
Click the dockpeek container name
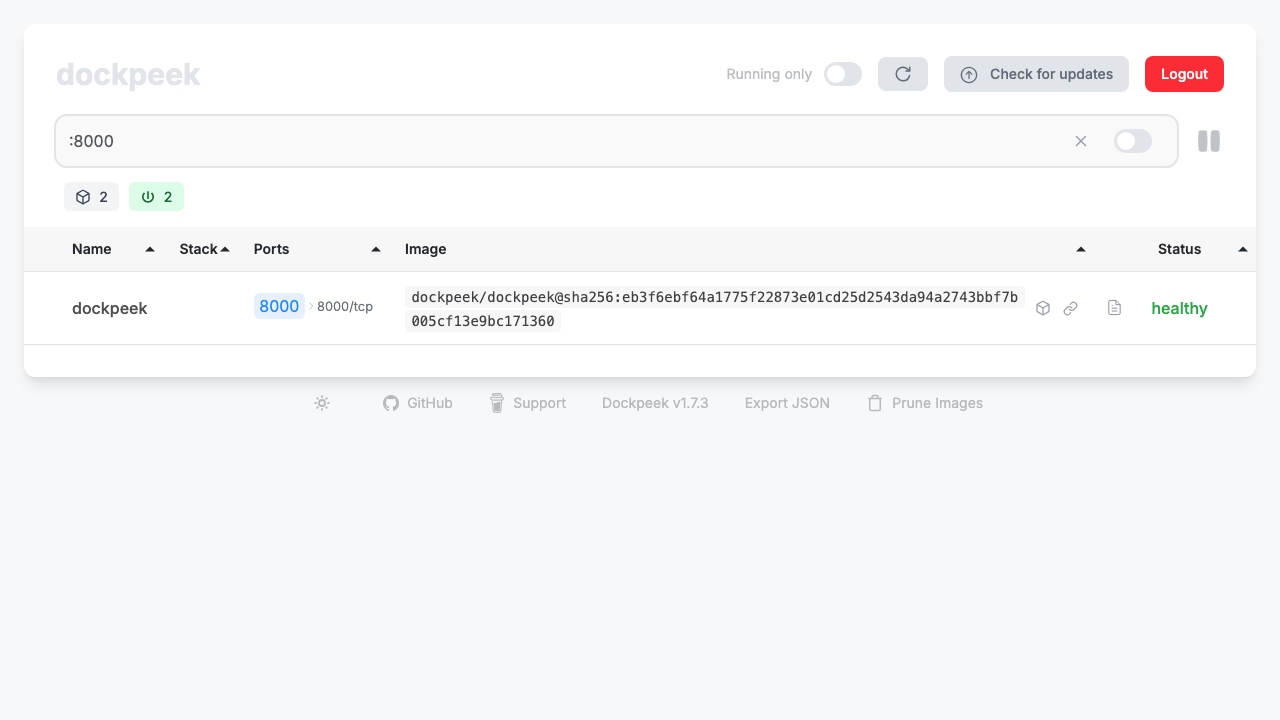pyautogui.click(x=110, y=308)
